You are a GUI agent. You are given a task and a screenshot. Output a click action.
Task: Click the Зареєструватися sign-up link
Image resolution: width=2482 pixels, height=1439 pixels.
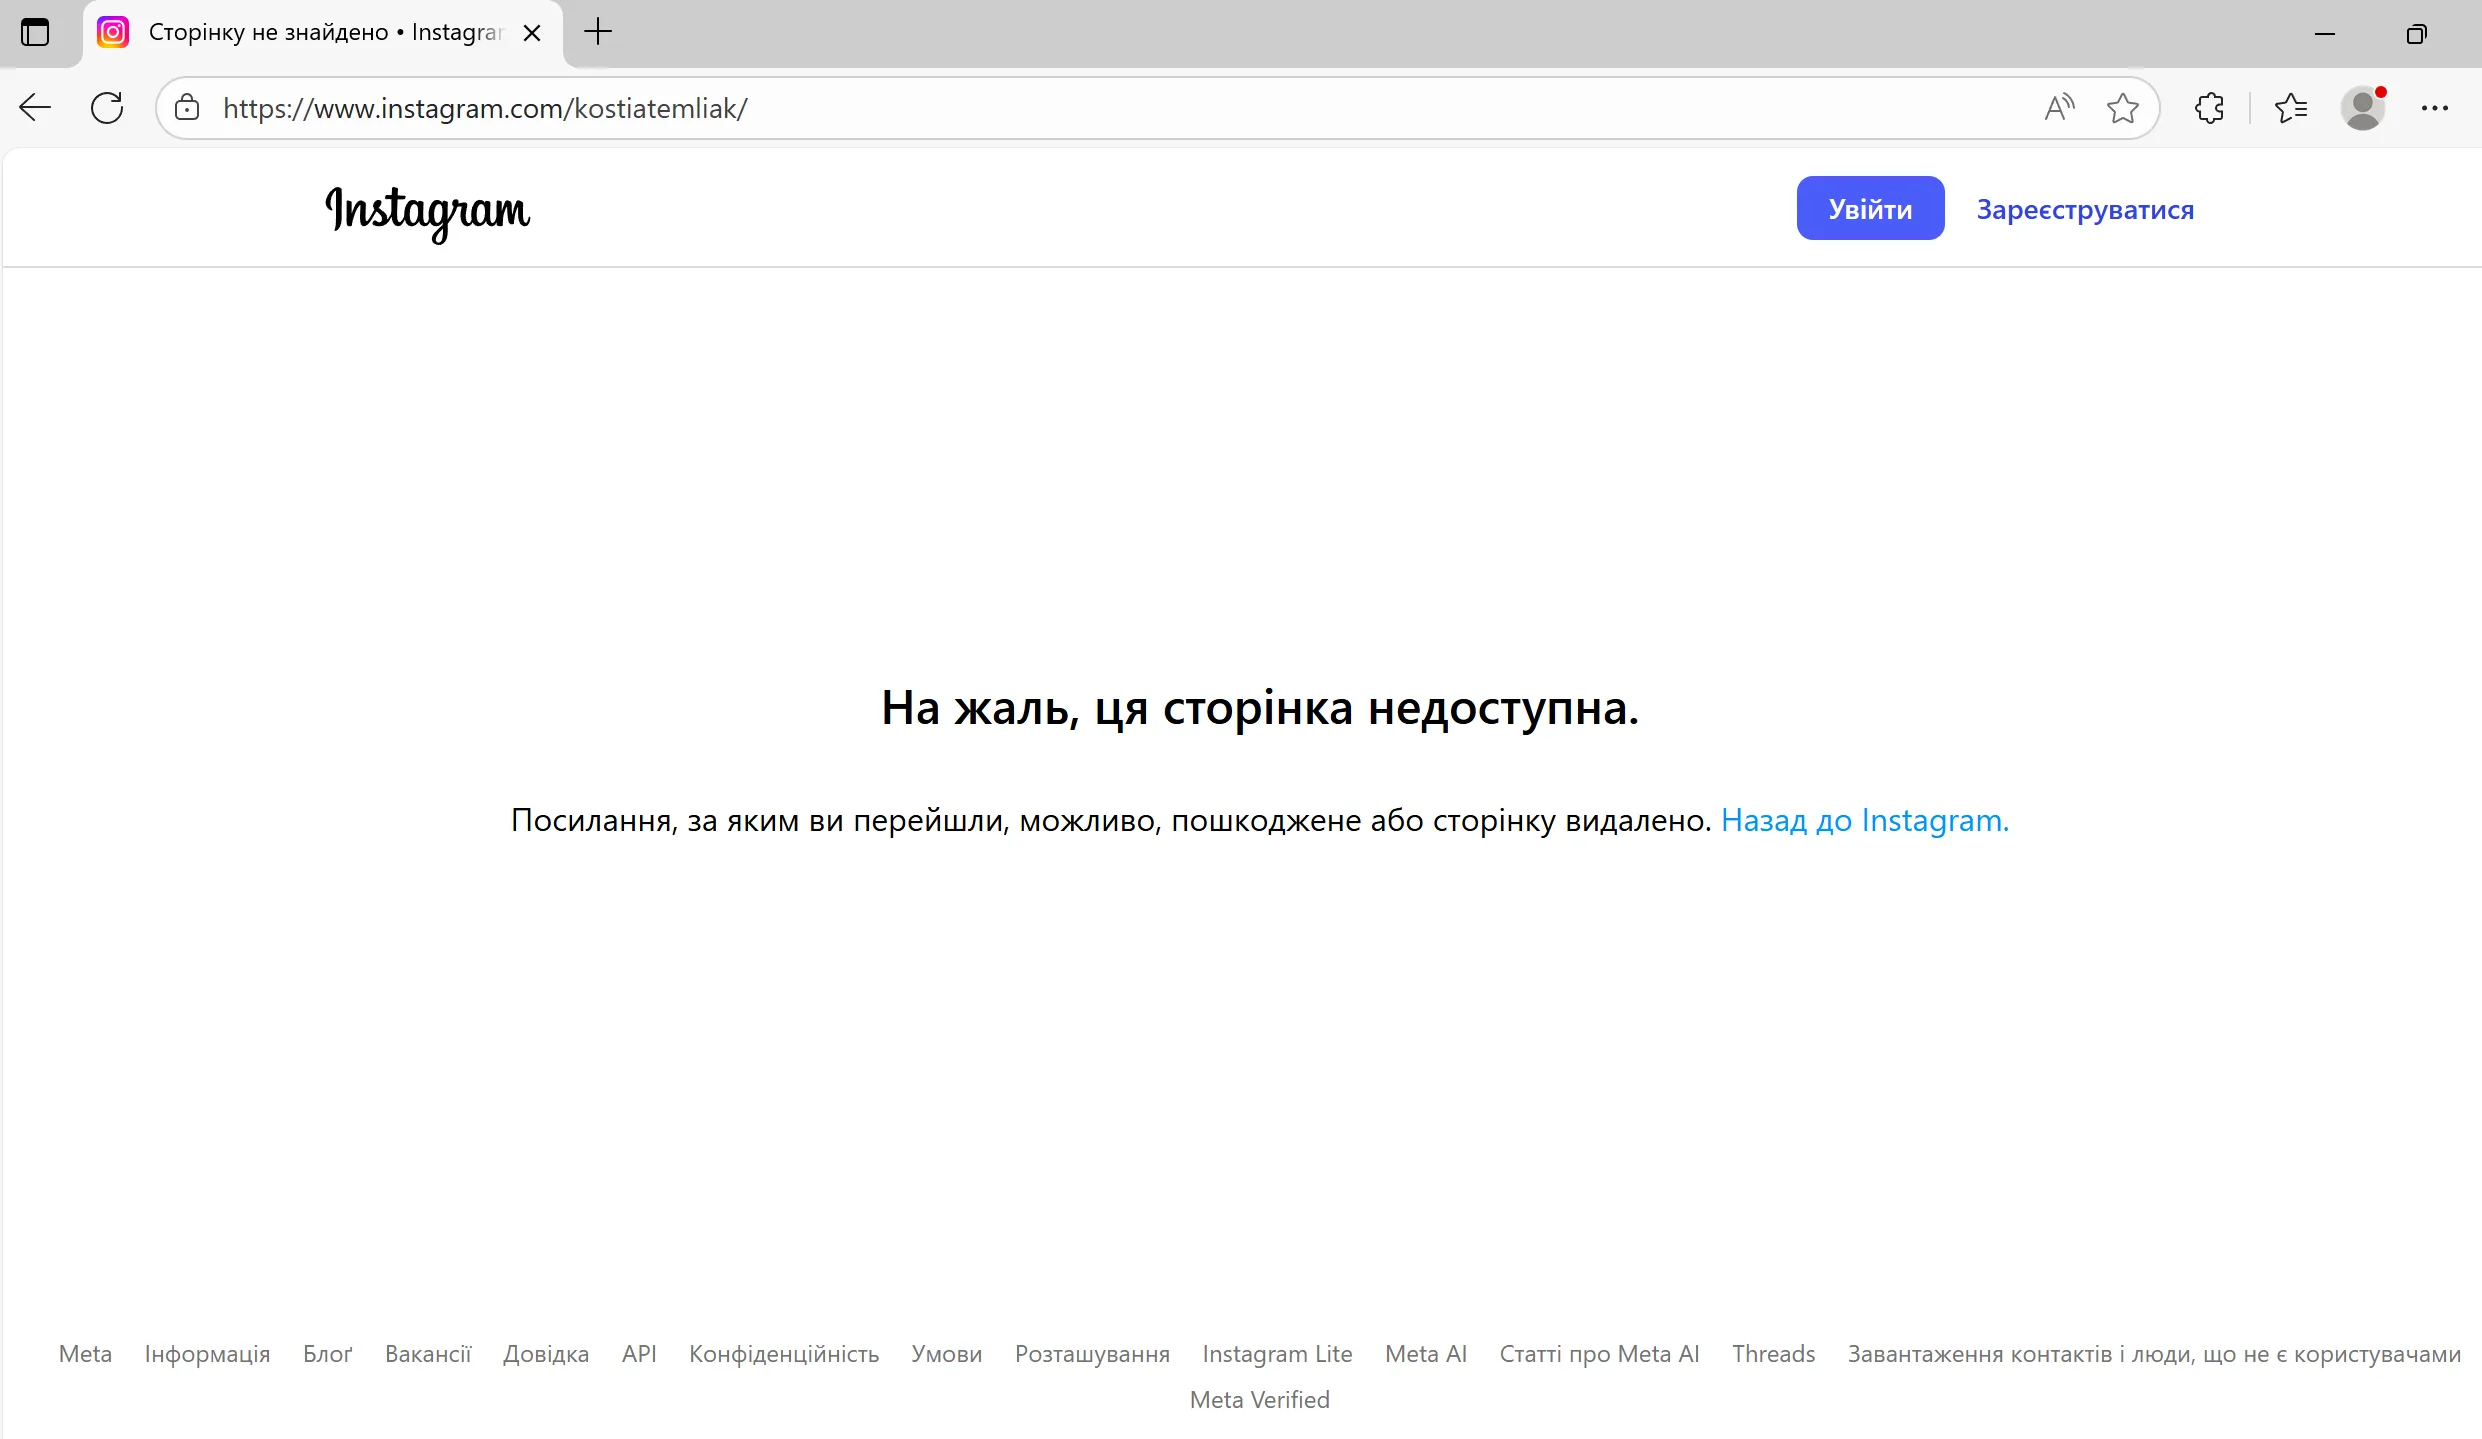[2085, 210]
